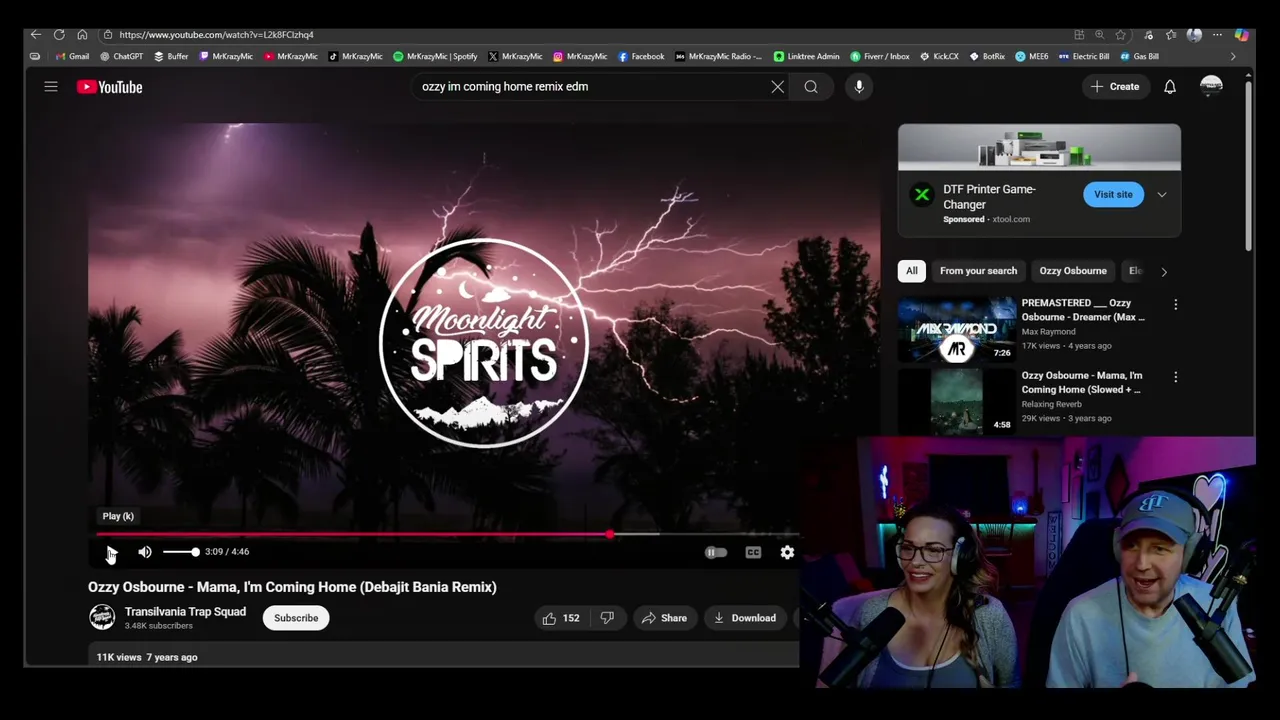Run search with the magnifier button

point(811,87)
